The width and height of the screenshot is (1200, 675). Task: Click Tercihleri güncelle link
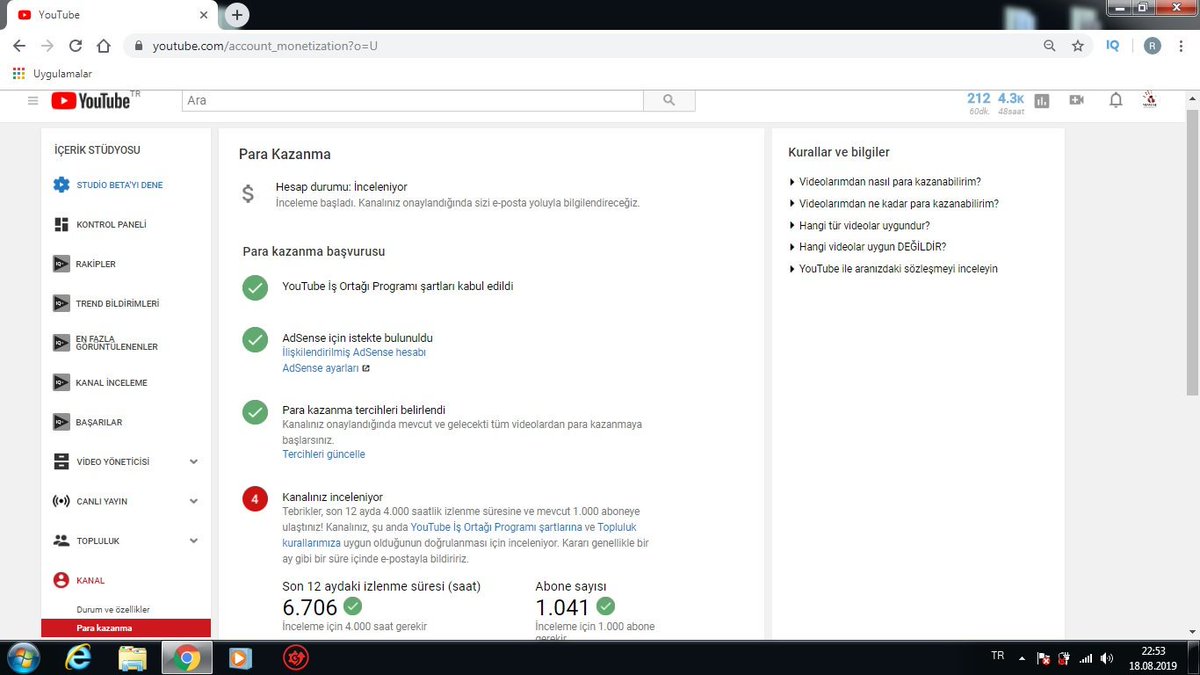pyautogui.click(x=324, y=454)
